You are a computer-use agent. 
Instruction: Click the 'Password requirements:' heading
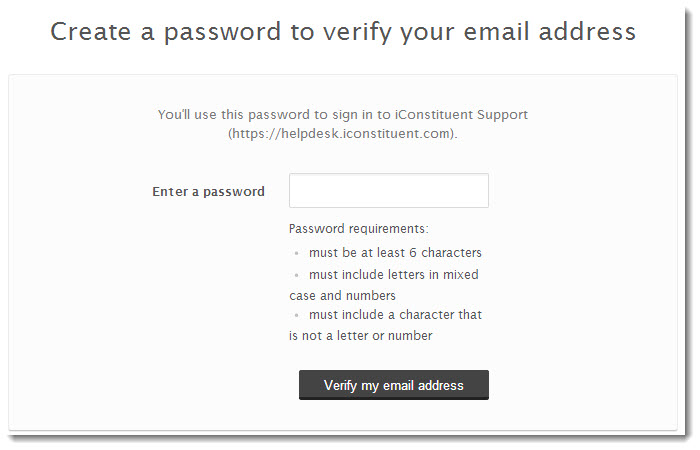coord(358,229)
